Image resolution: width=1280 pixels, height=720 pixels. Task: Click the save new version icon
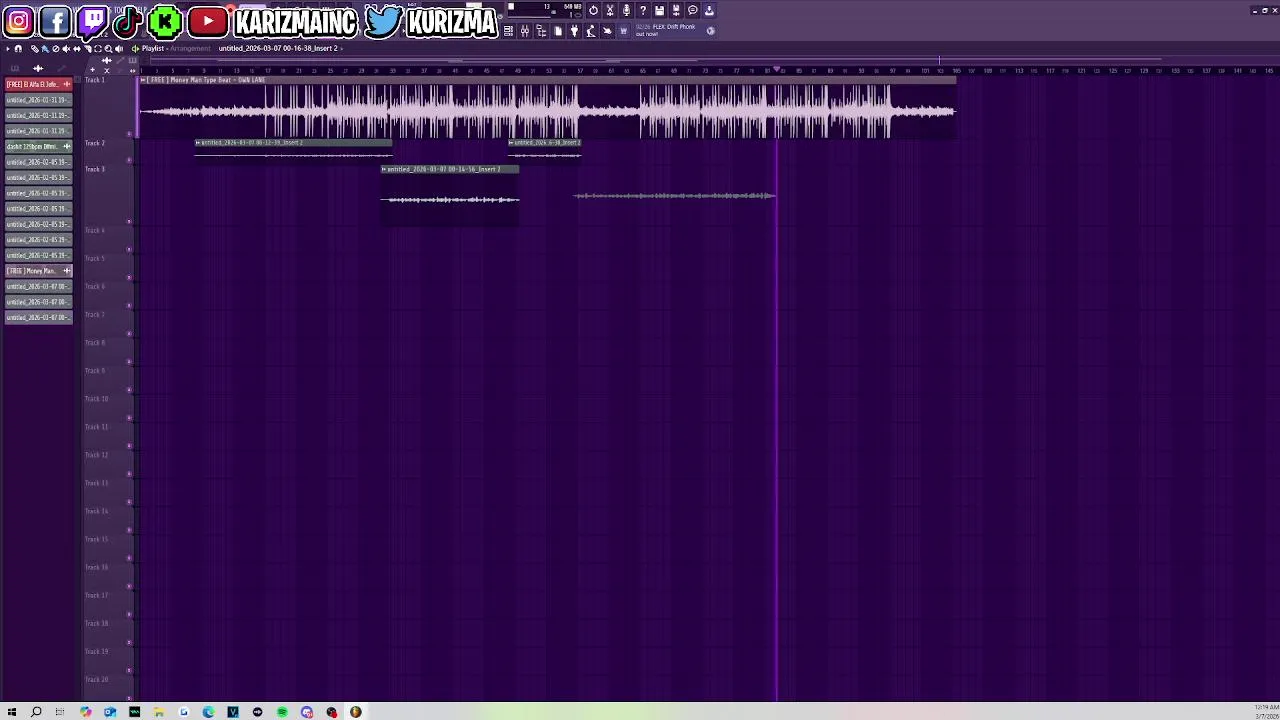[676, 11]
